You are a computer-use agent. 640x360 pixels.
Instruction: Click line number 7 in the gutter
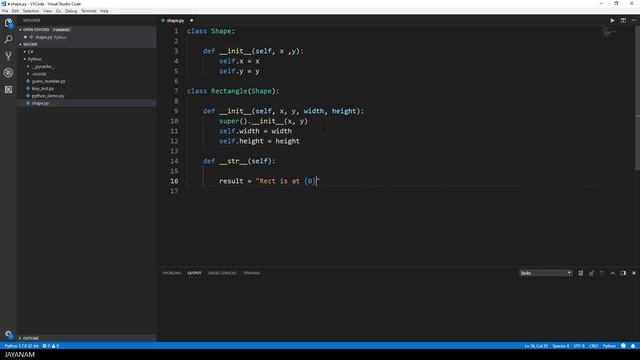pyautogui.click(x=176, y=91)
